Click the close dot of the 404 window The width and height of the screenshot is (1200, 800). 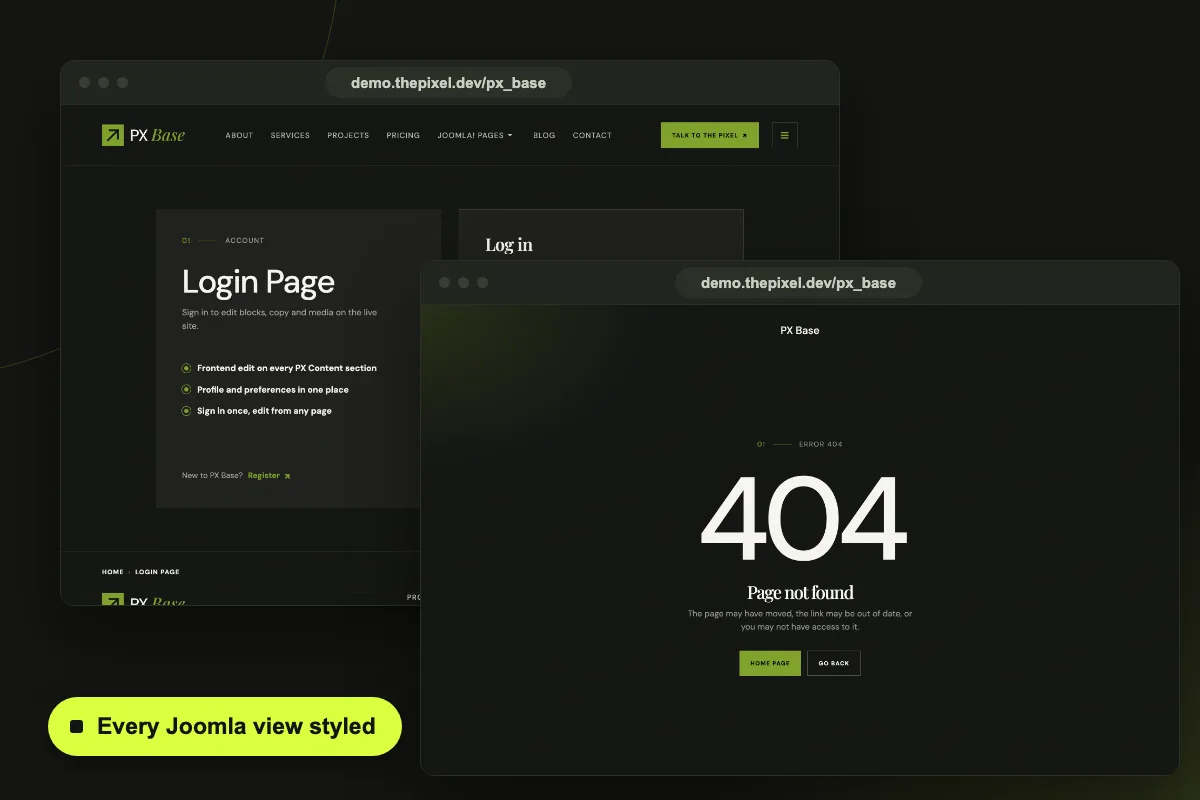point(445,283)
